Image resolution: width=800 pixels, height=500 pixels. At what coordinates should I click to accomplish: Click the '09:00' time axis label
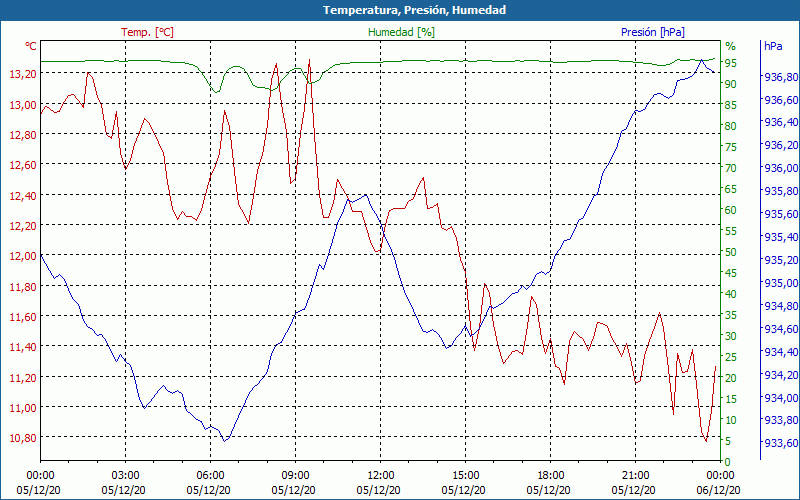tap(295, 476)
